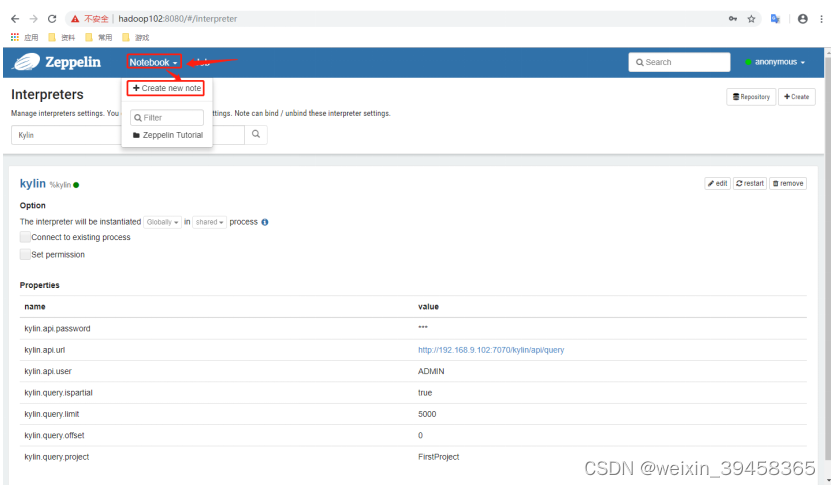Screen dimensions: 831x487
Task: Open the 资料 bookmark folder
Action: click(61, 38)
